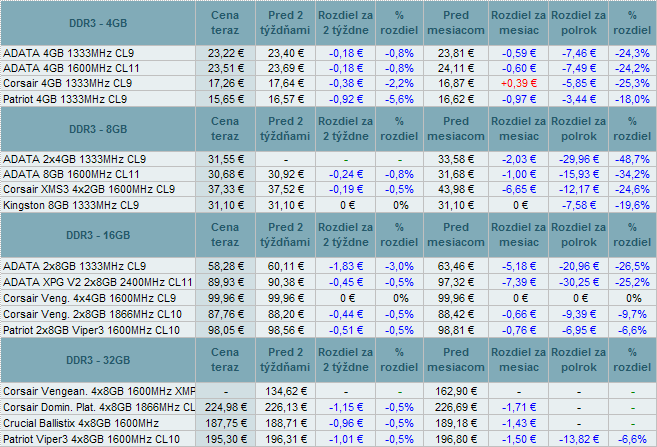Select current price 17,26 € cell
The width and height of the screenshot is (657, 447).
(225, 83)
